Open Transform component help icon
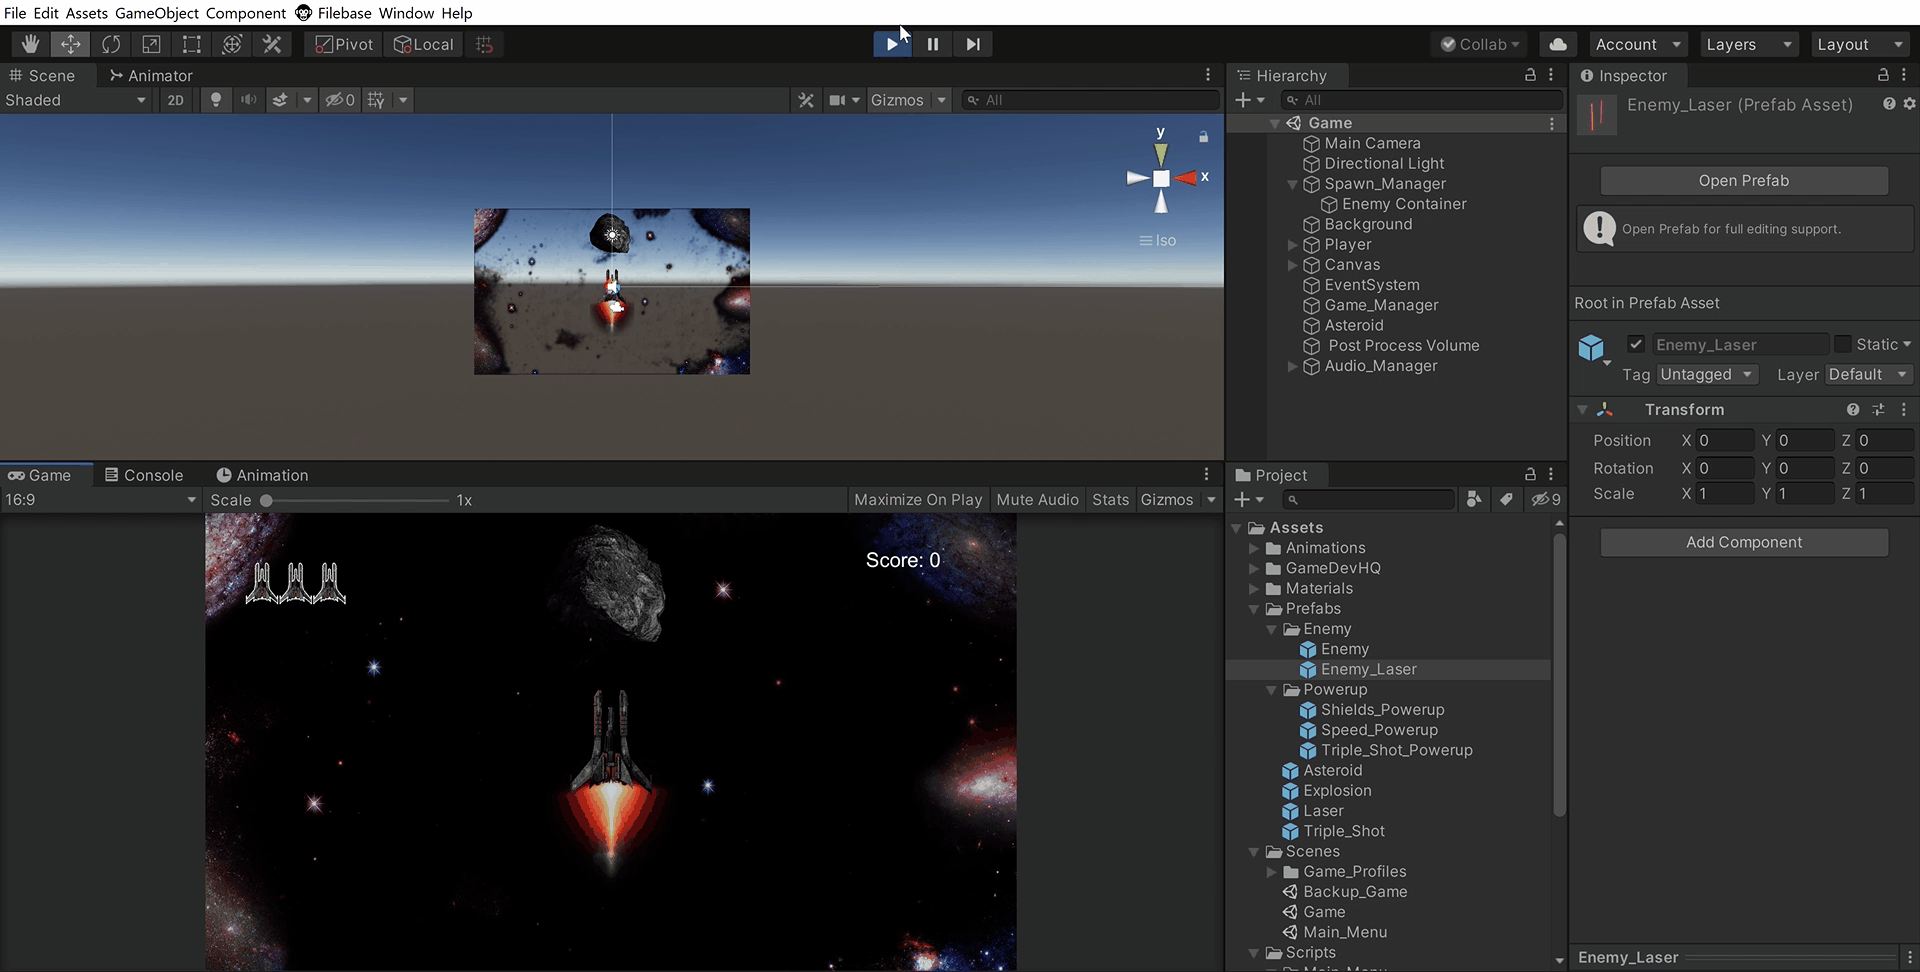The image size is (1920, 972). (x=1853, y=410)
